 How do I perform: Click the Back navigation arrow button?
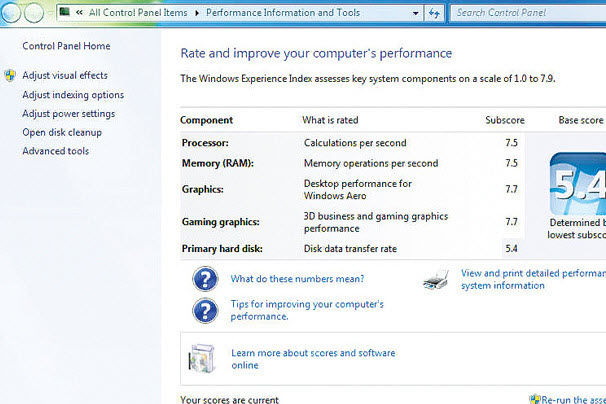coord(10,13)
